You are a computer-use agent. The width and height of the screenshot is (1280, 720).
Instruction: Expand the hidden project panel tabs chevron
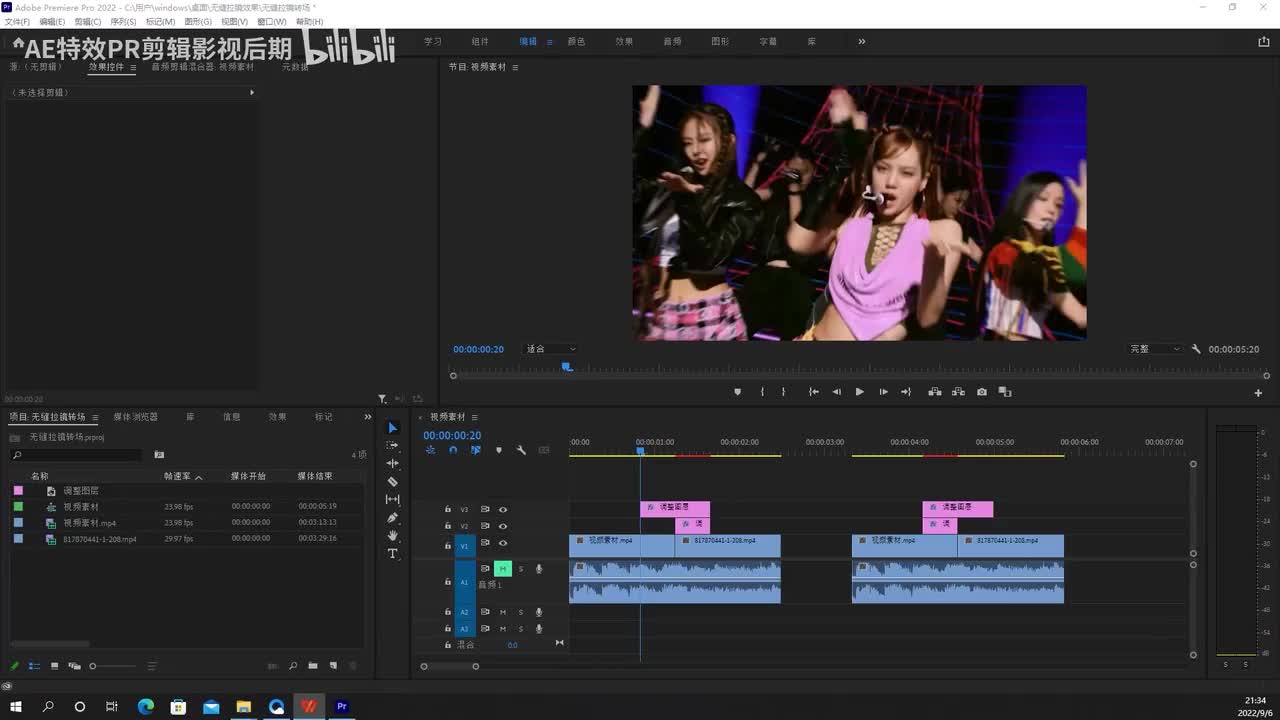[x=367, y=417]
